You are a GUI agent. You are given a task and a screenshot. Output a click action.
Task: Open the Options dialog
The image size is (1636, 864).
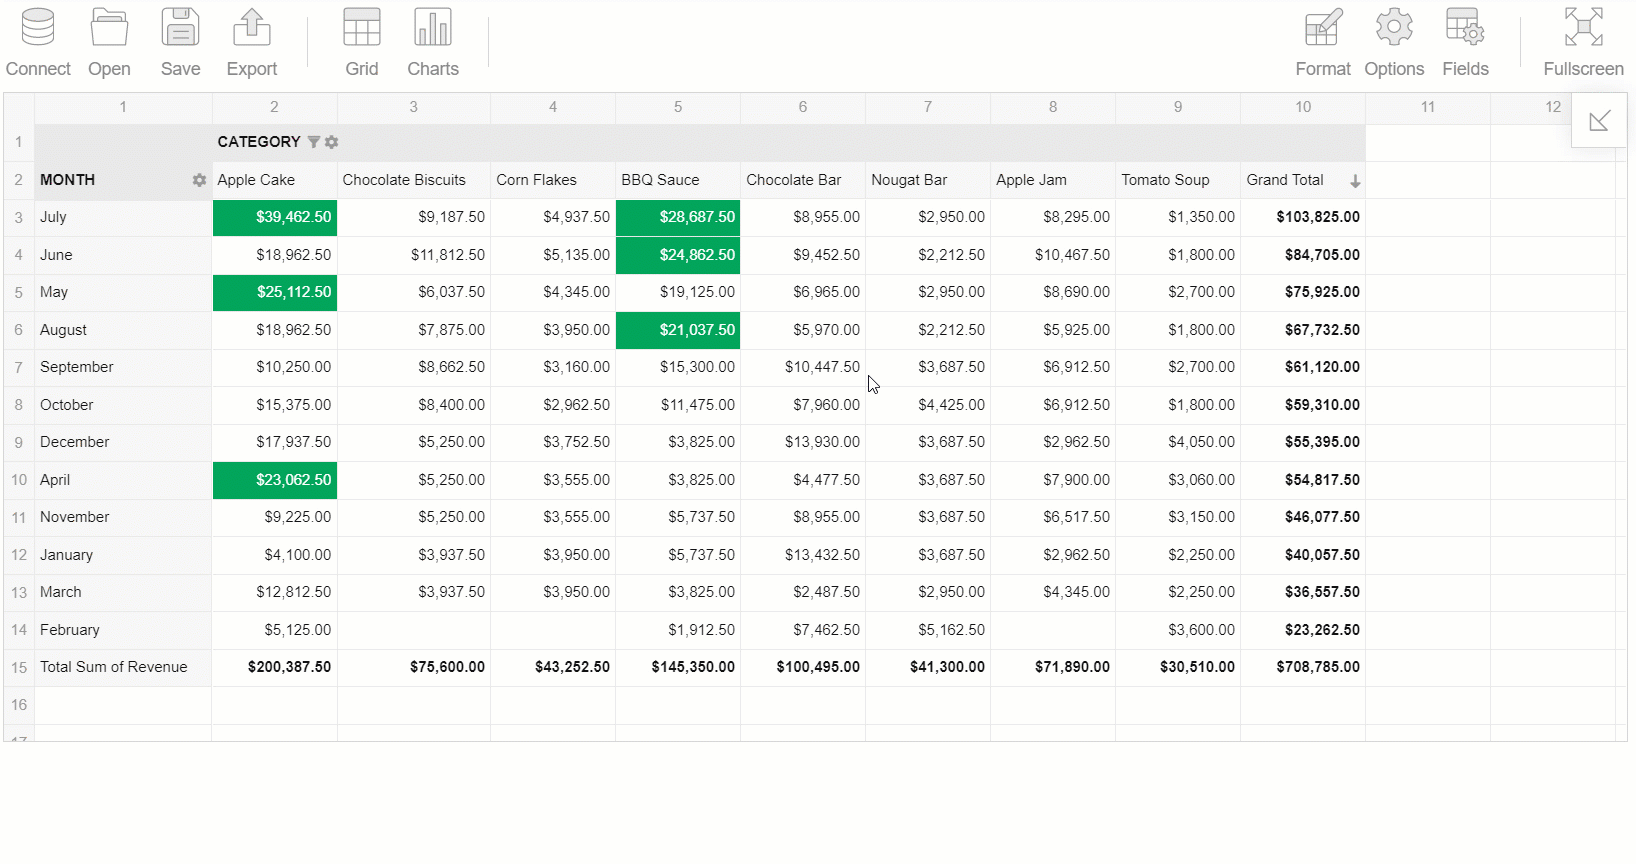pyautogui.click(x=1394, y=43)
